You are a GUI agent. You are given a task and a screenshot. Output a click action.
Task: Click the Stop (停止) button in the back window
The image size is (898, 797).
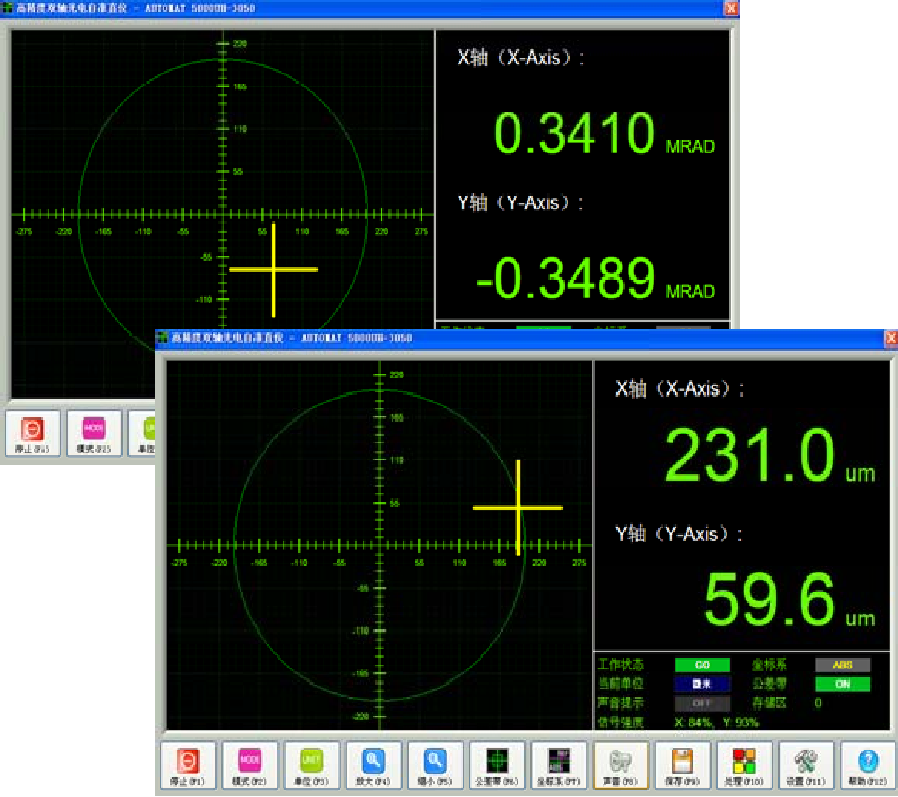(33, 434)
